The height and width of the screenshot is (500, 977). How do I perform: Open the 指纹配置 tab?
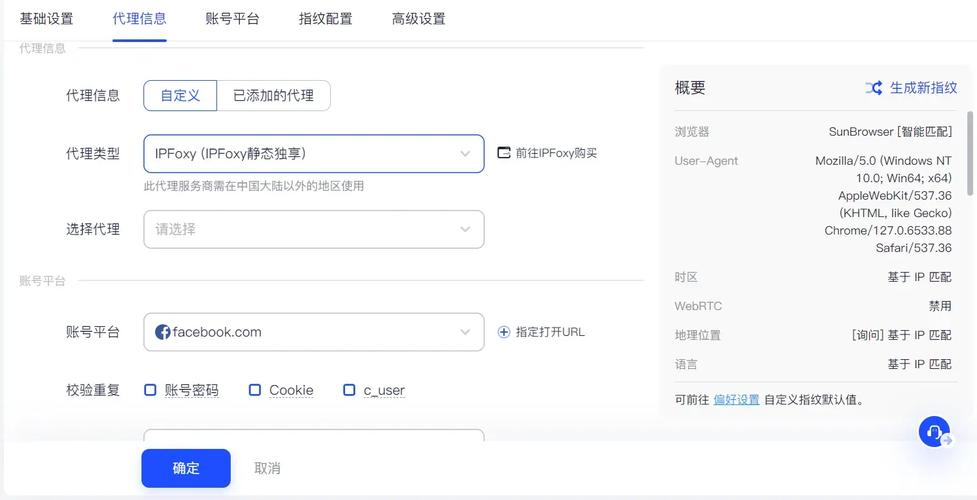(x=325, y=19)
